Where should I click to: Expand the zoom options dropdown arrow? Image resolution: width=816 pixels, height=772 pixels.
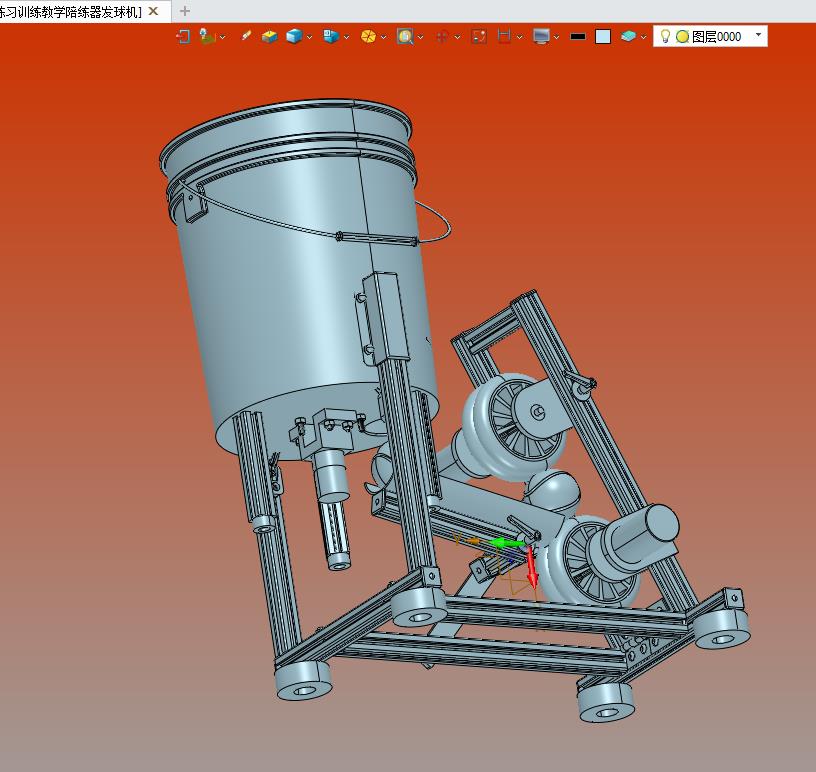[x=420, y=37]
